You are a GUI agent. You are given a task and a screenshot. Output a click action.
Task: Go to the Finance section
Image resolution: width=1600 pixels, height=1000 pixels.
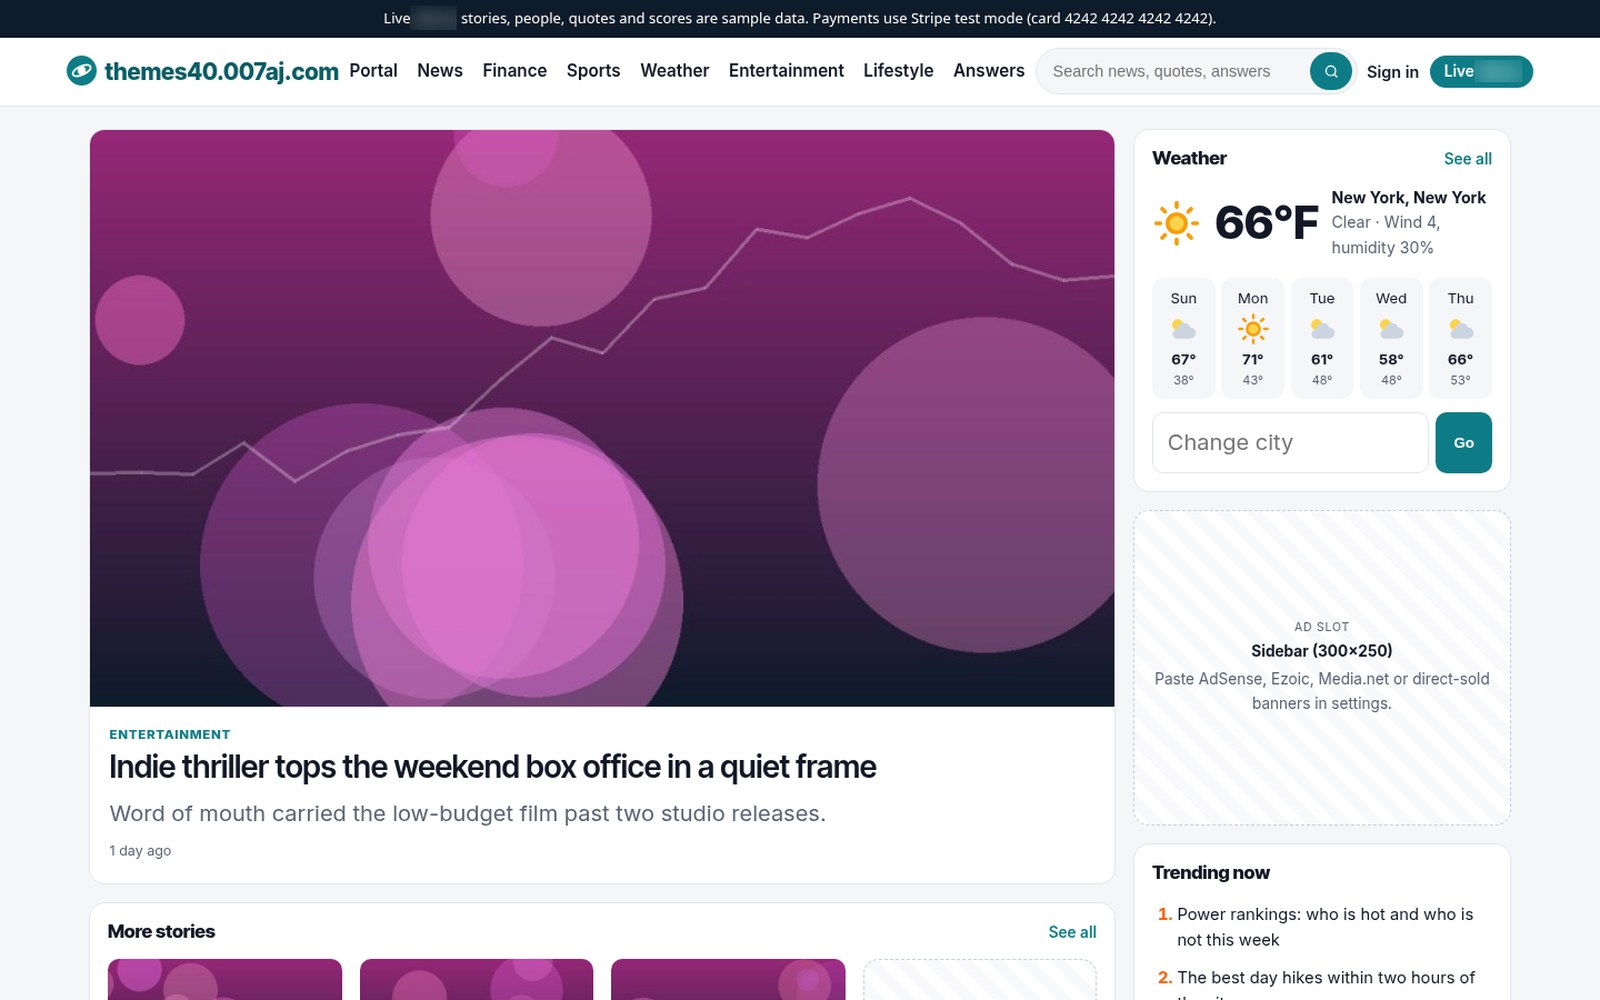point(515,71)
